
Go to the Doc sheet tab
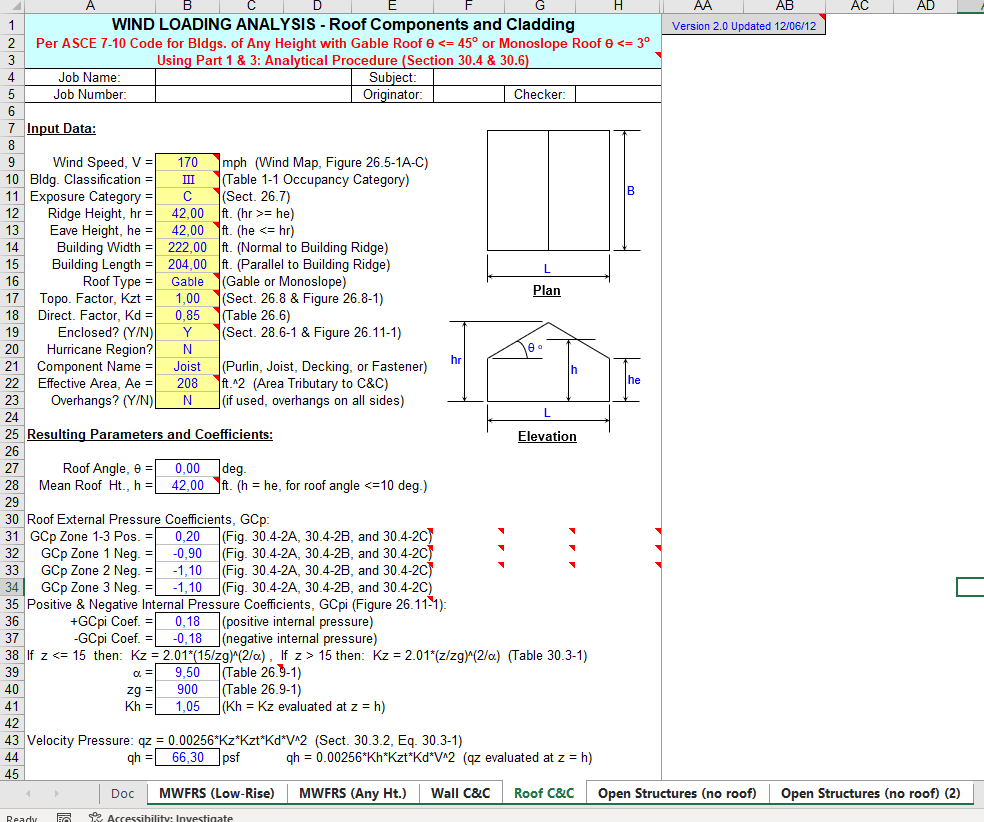point(122,793)
